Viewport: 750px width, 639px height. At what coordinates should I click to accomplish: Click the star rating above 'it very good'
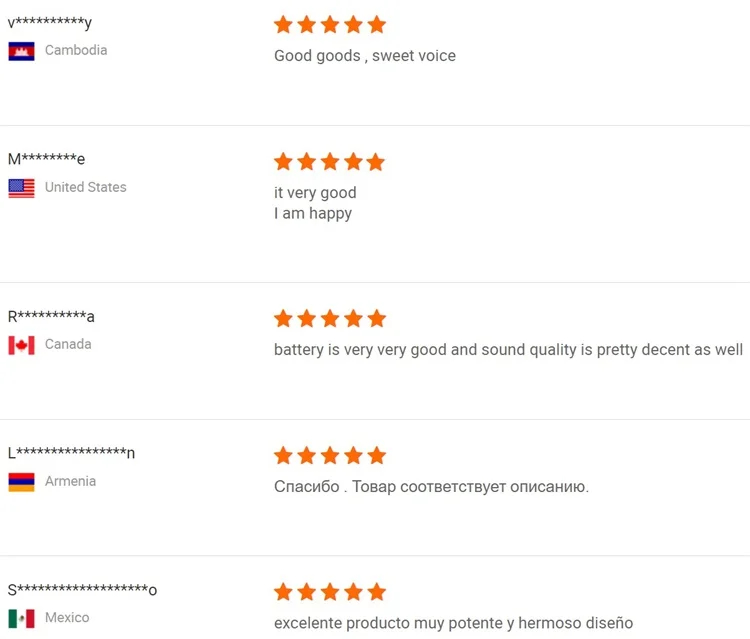pos(329,162)
